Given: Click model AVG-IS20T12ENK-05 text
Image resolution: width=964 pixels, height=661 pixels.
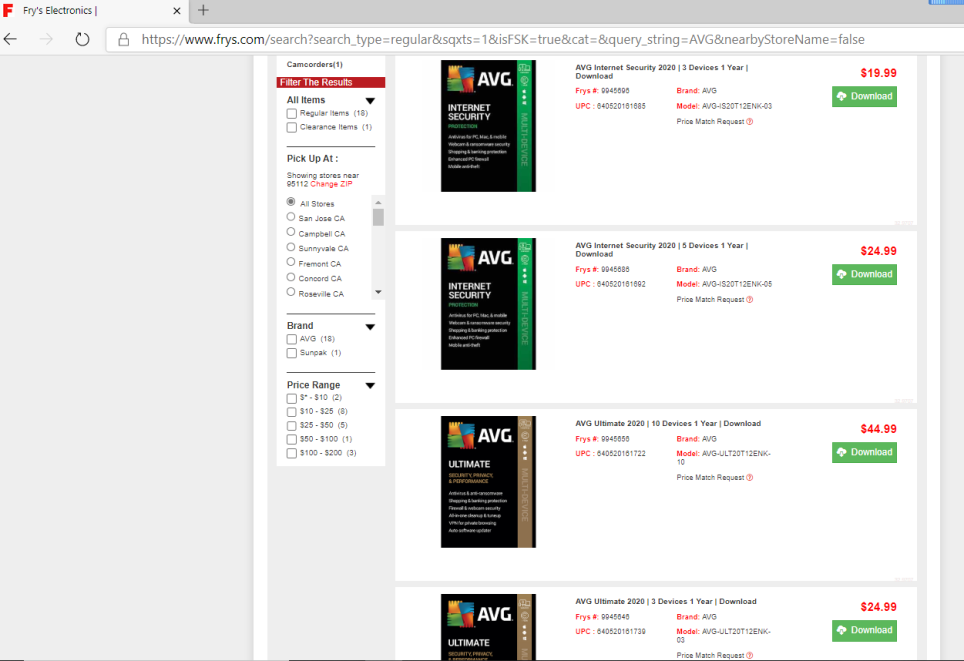Looking at the screenshot, I should coord(737,284).
